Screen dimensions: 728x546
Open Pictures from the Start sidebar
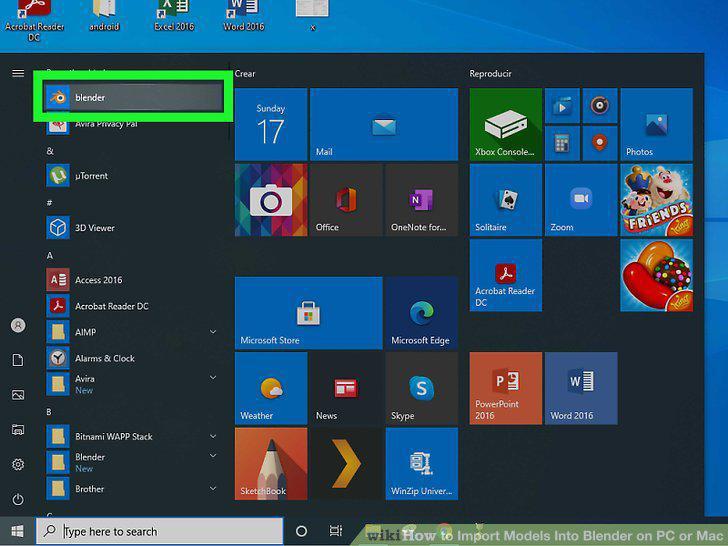pyautogui.click(x=18, y=395)
